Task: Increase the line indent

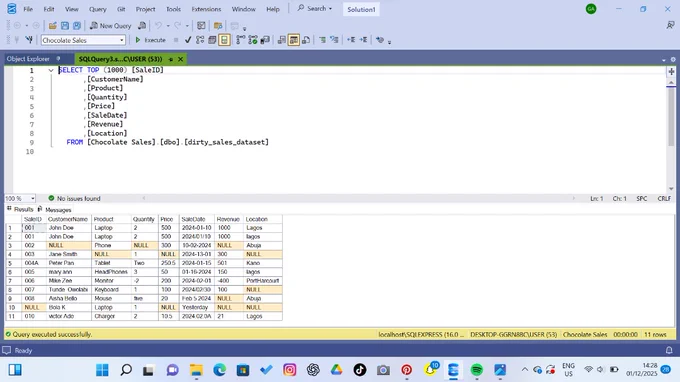Action: pos(363,40)
